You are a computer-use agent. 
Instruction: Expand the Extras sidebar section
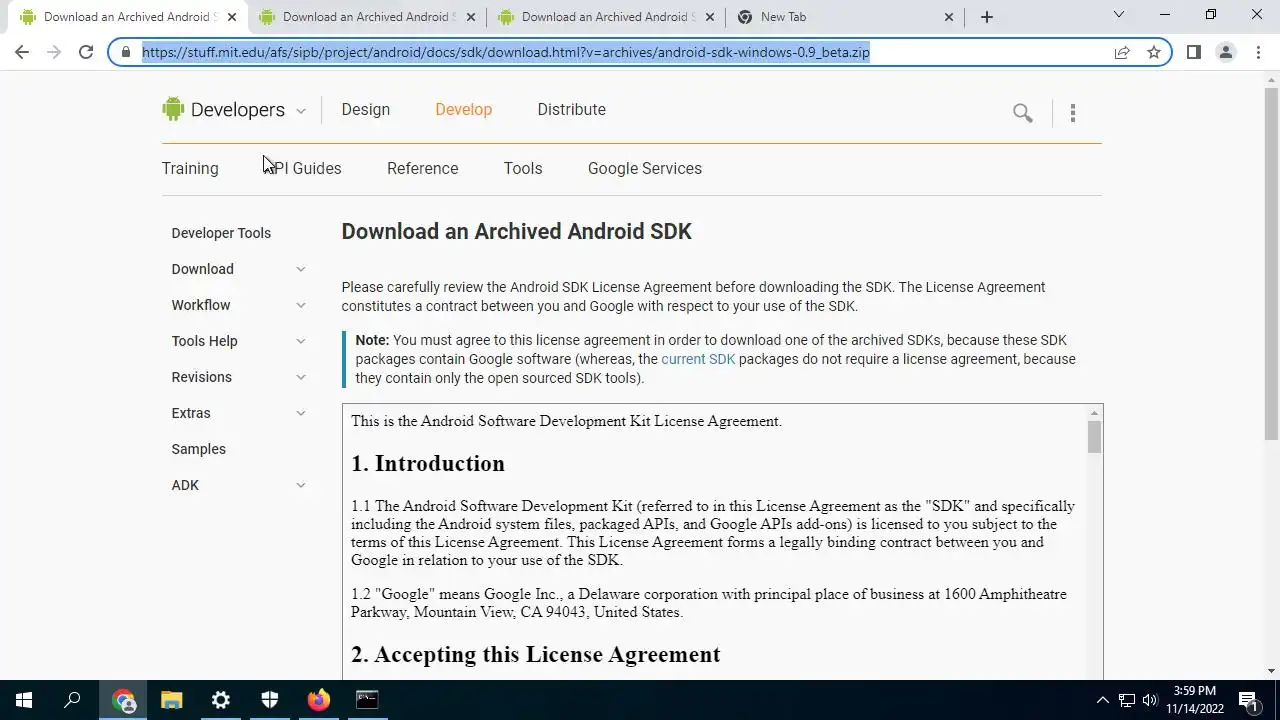(300, 413)
